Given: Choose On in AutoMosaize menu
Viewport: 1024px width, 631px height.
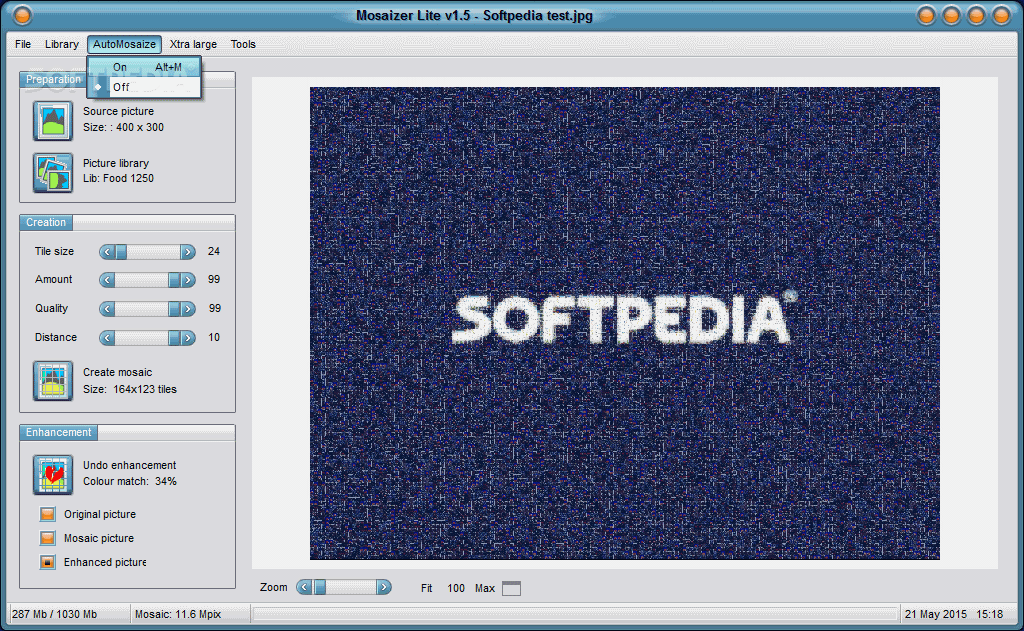Looking at the screenshot, I should coord(144,67).
